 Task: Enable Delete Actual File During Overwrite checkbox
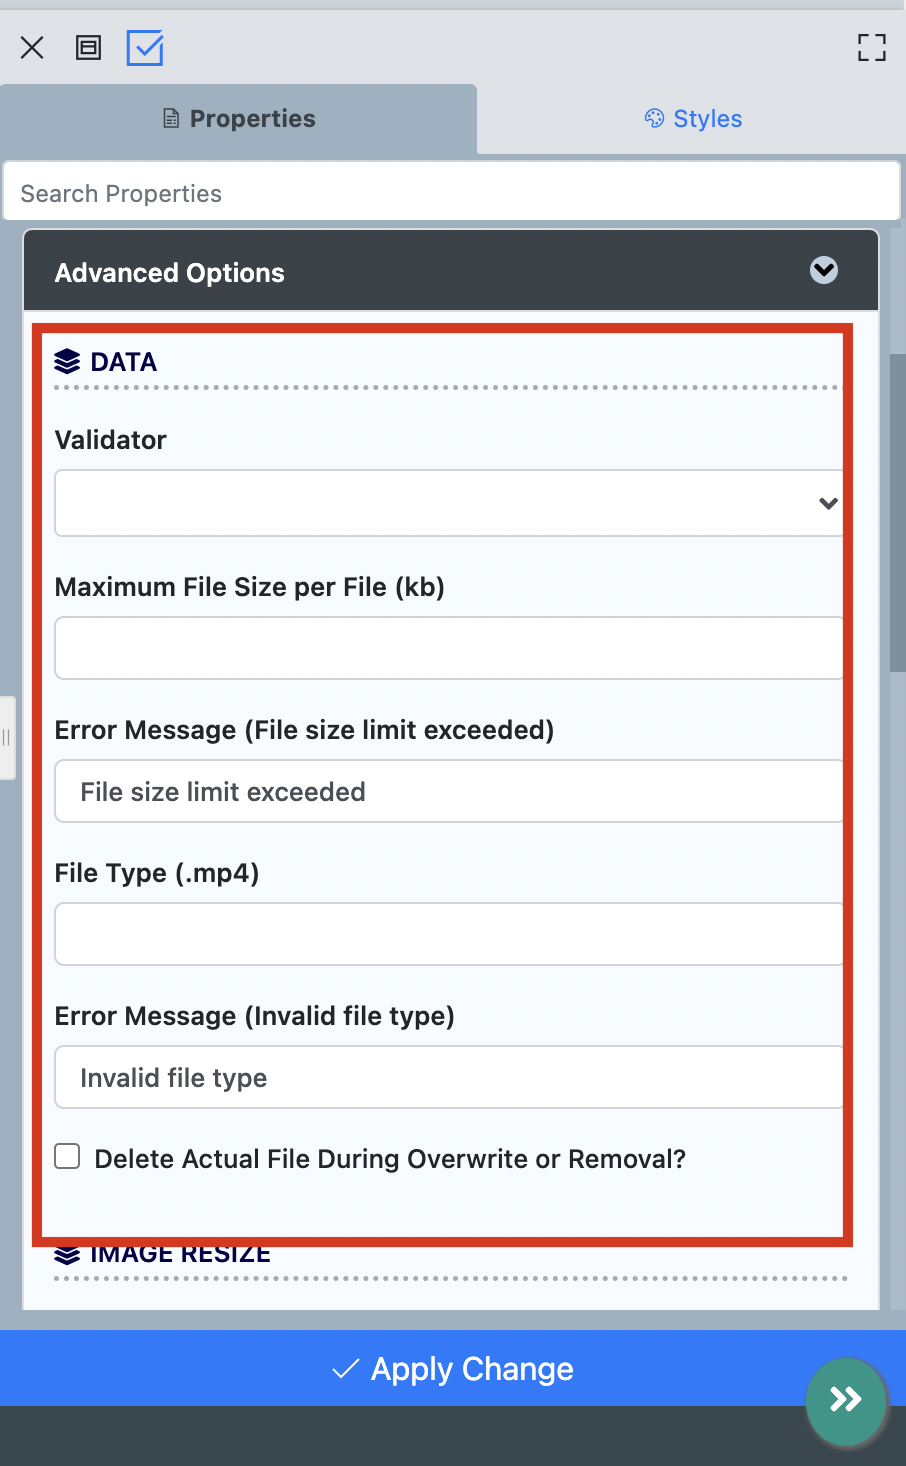(67, 1158)
